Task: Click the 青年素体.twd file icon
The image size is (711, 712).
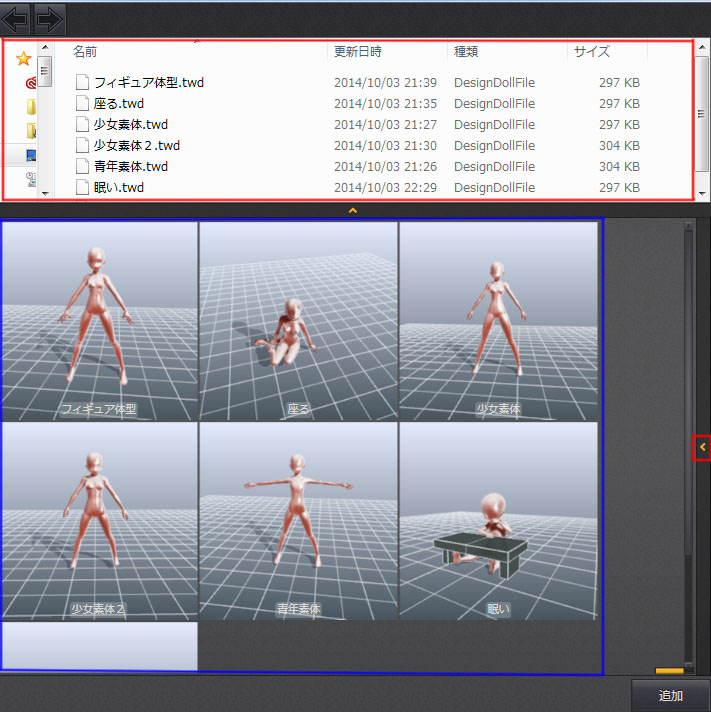Action: click(x=83, y=167)
